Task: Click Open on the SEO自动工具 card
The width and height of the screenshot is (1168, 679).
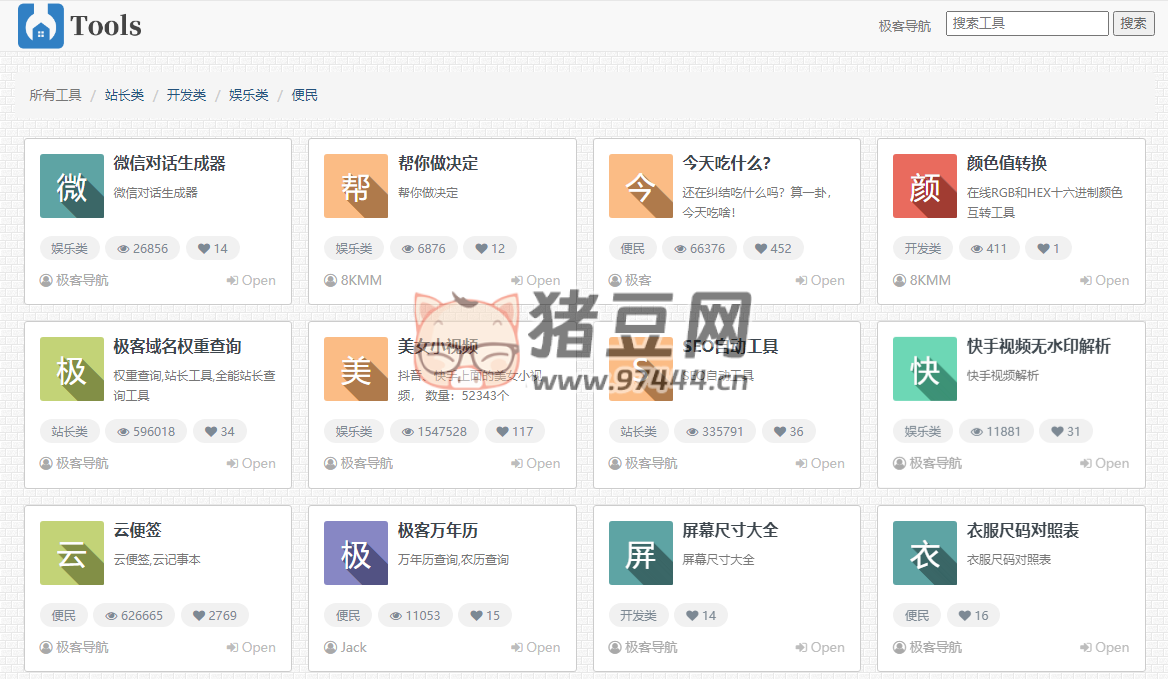Action: (x=819, y=463)
